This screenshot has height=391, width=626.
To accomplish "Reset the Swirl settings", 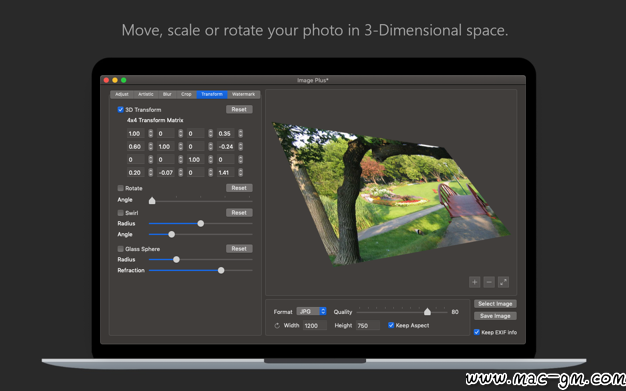I will [x=239, y=212].
